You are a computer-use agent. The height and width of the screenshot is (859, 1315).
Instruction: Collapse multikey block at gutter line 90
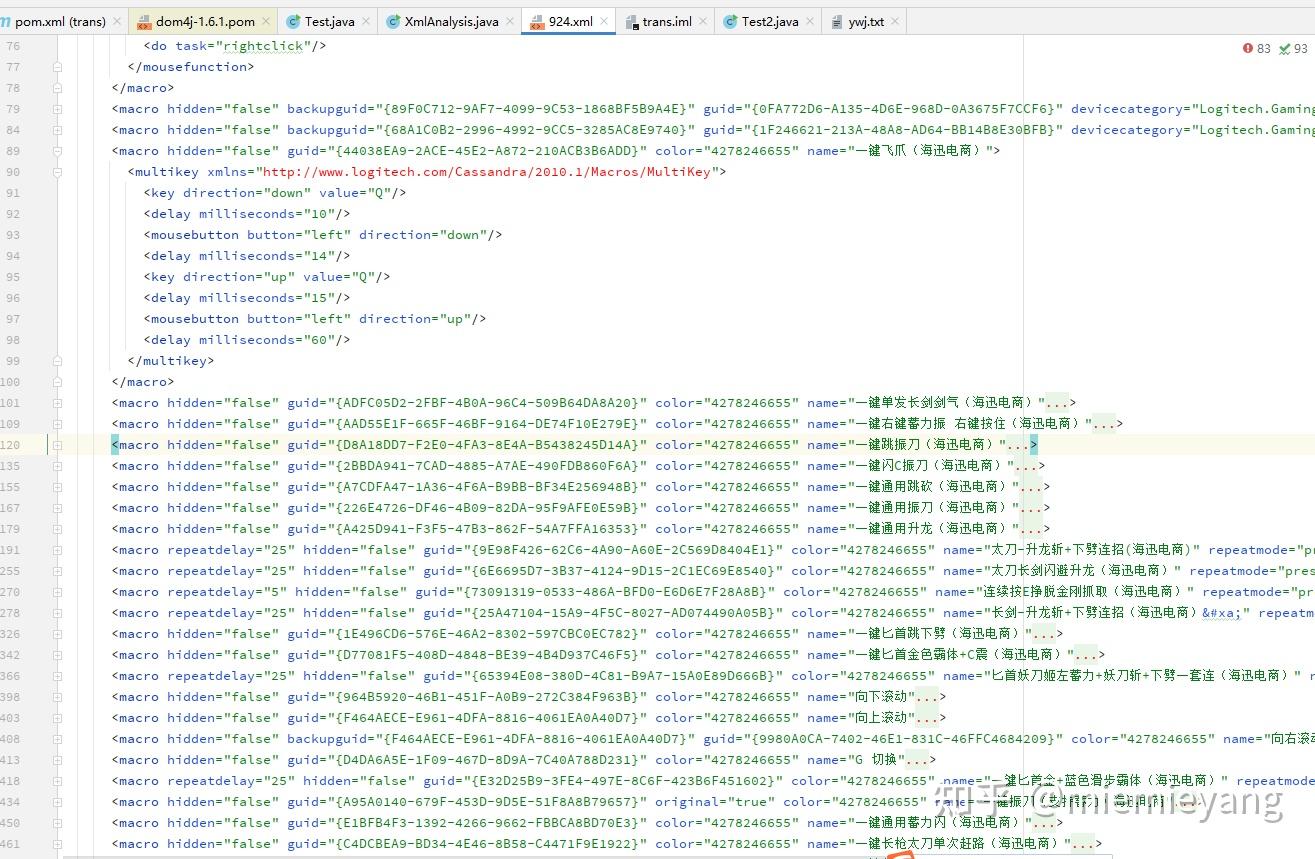(x=57, y=172)
